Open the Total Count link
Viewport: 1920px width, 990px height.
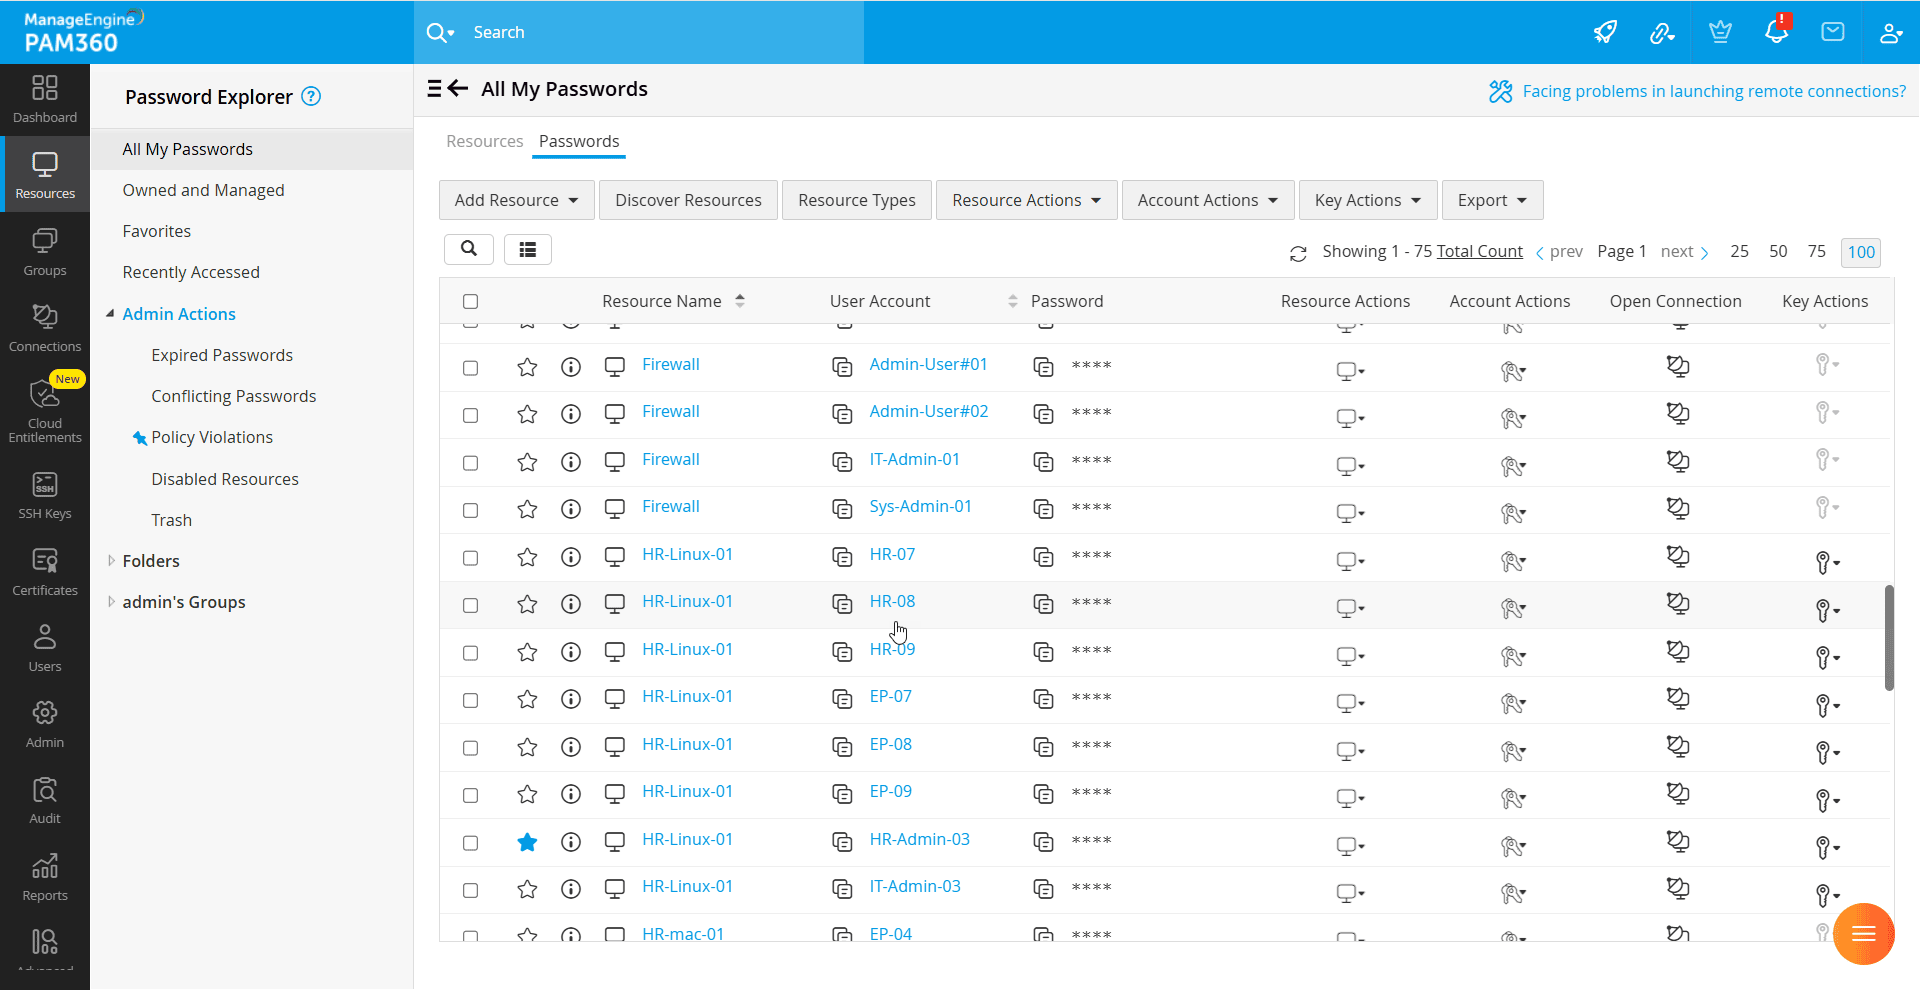[1479, 251]
